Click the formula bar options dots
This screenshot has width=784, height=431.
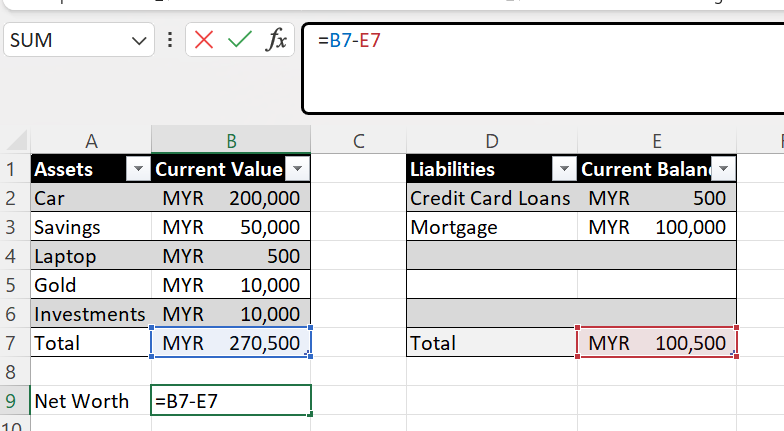pos(170,41)
